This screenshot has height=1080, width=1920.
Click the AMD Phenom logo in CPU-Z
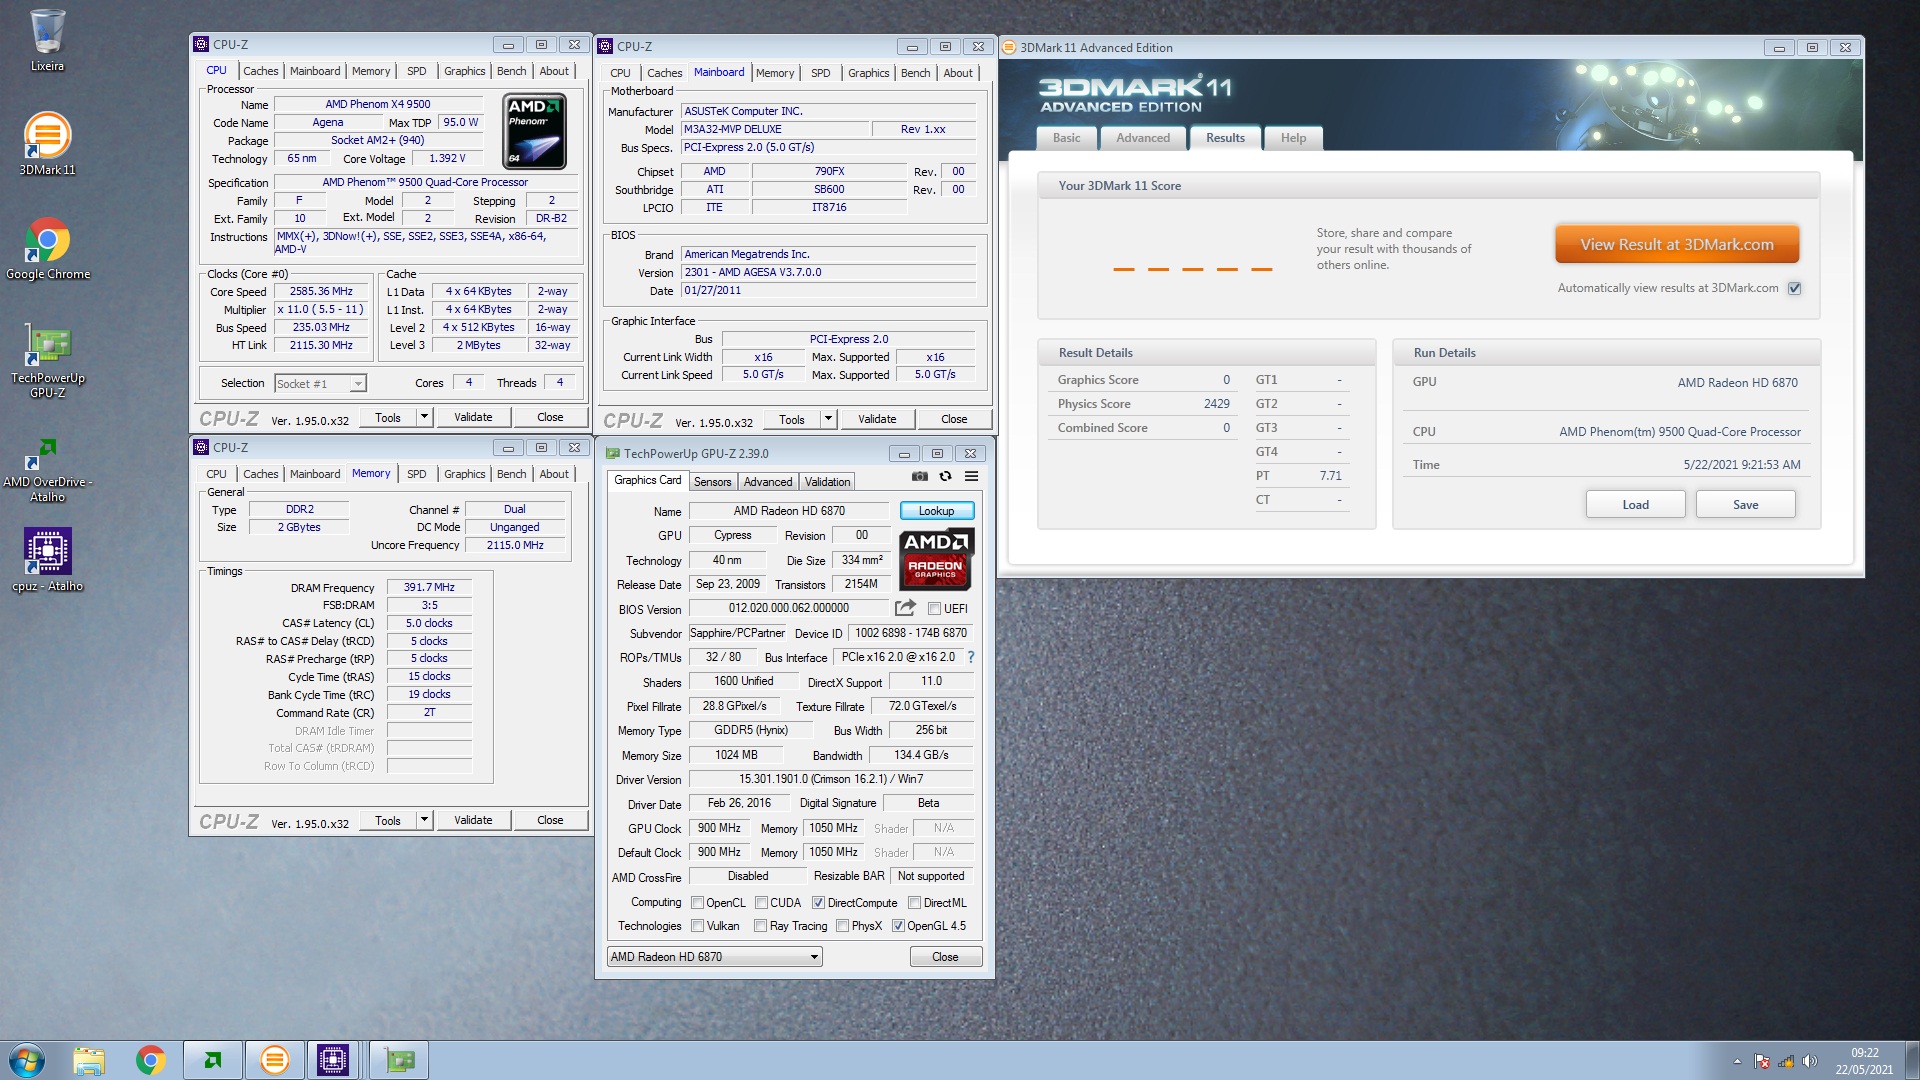(x=535, y=131)
